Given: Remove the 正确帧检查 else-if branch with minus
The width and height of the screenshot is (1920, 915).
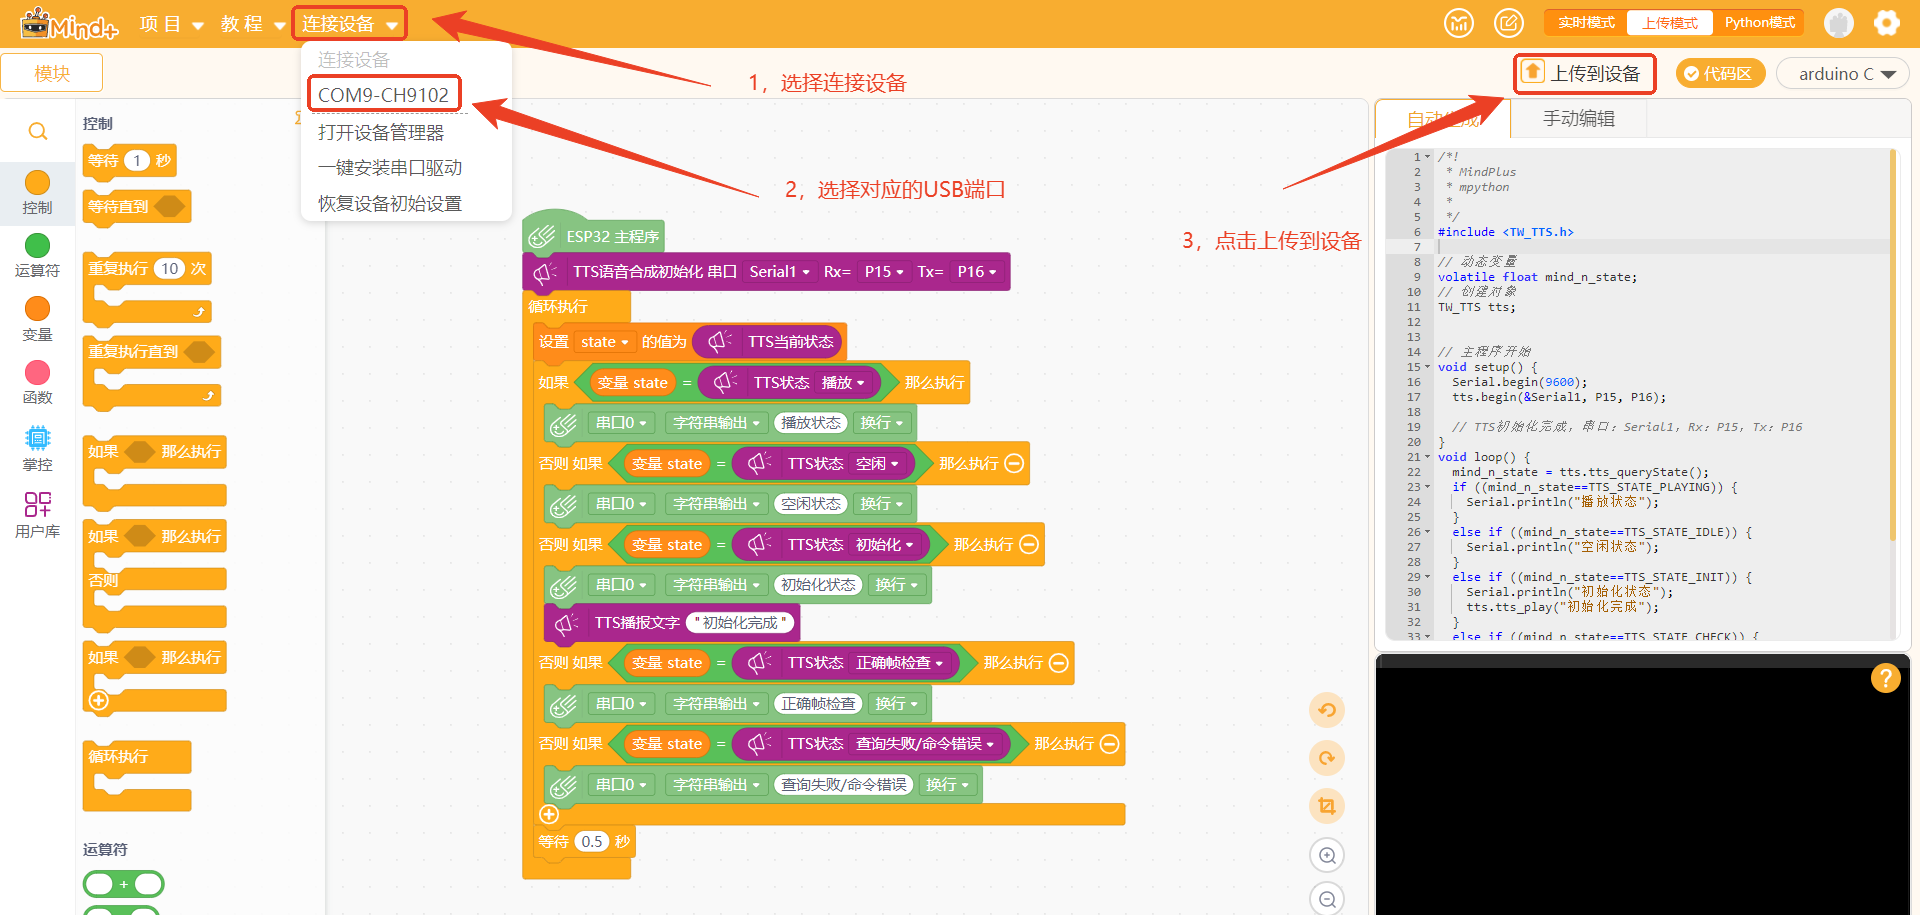Looking at the screenshot, I should click(1058, 662).
